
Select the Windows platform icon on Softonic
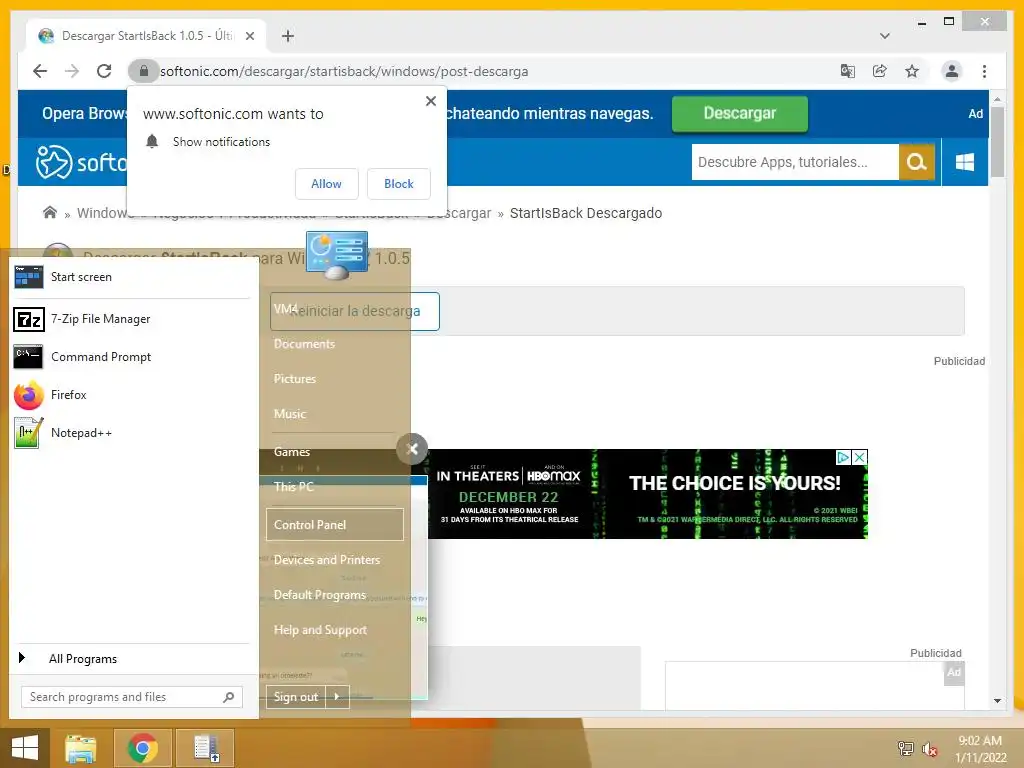pyautogui.click(x=965, y=162)
